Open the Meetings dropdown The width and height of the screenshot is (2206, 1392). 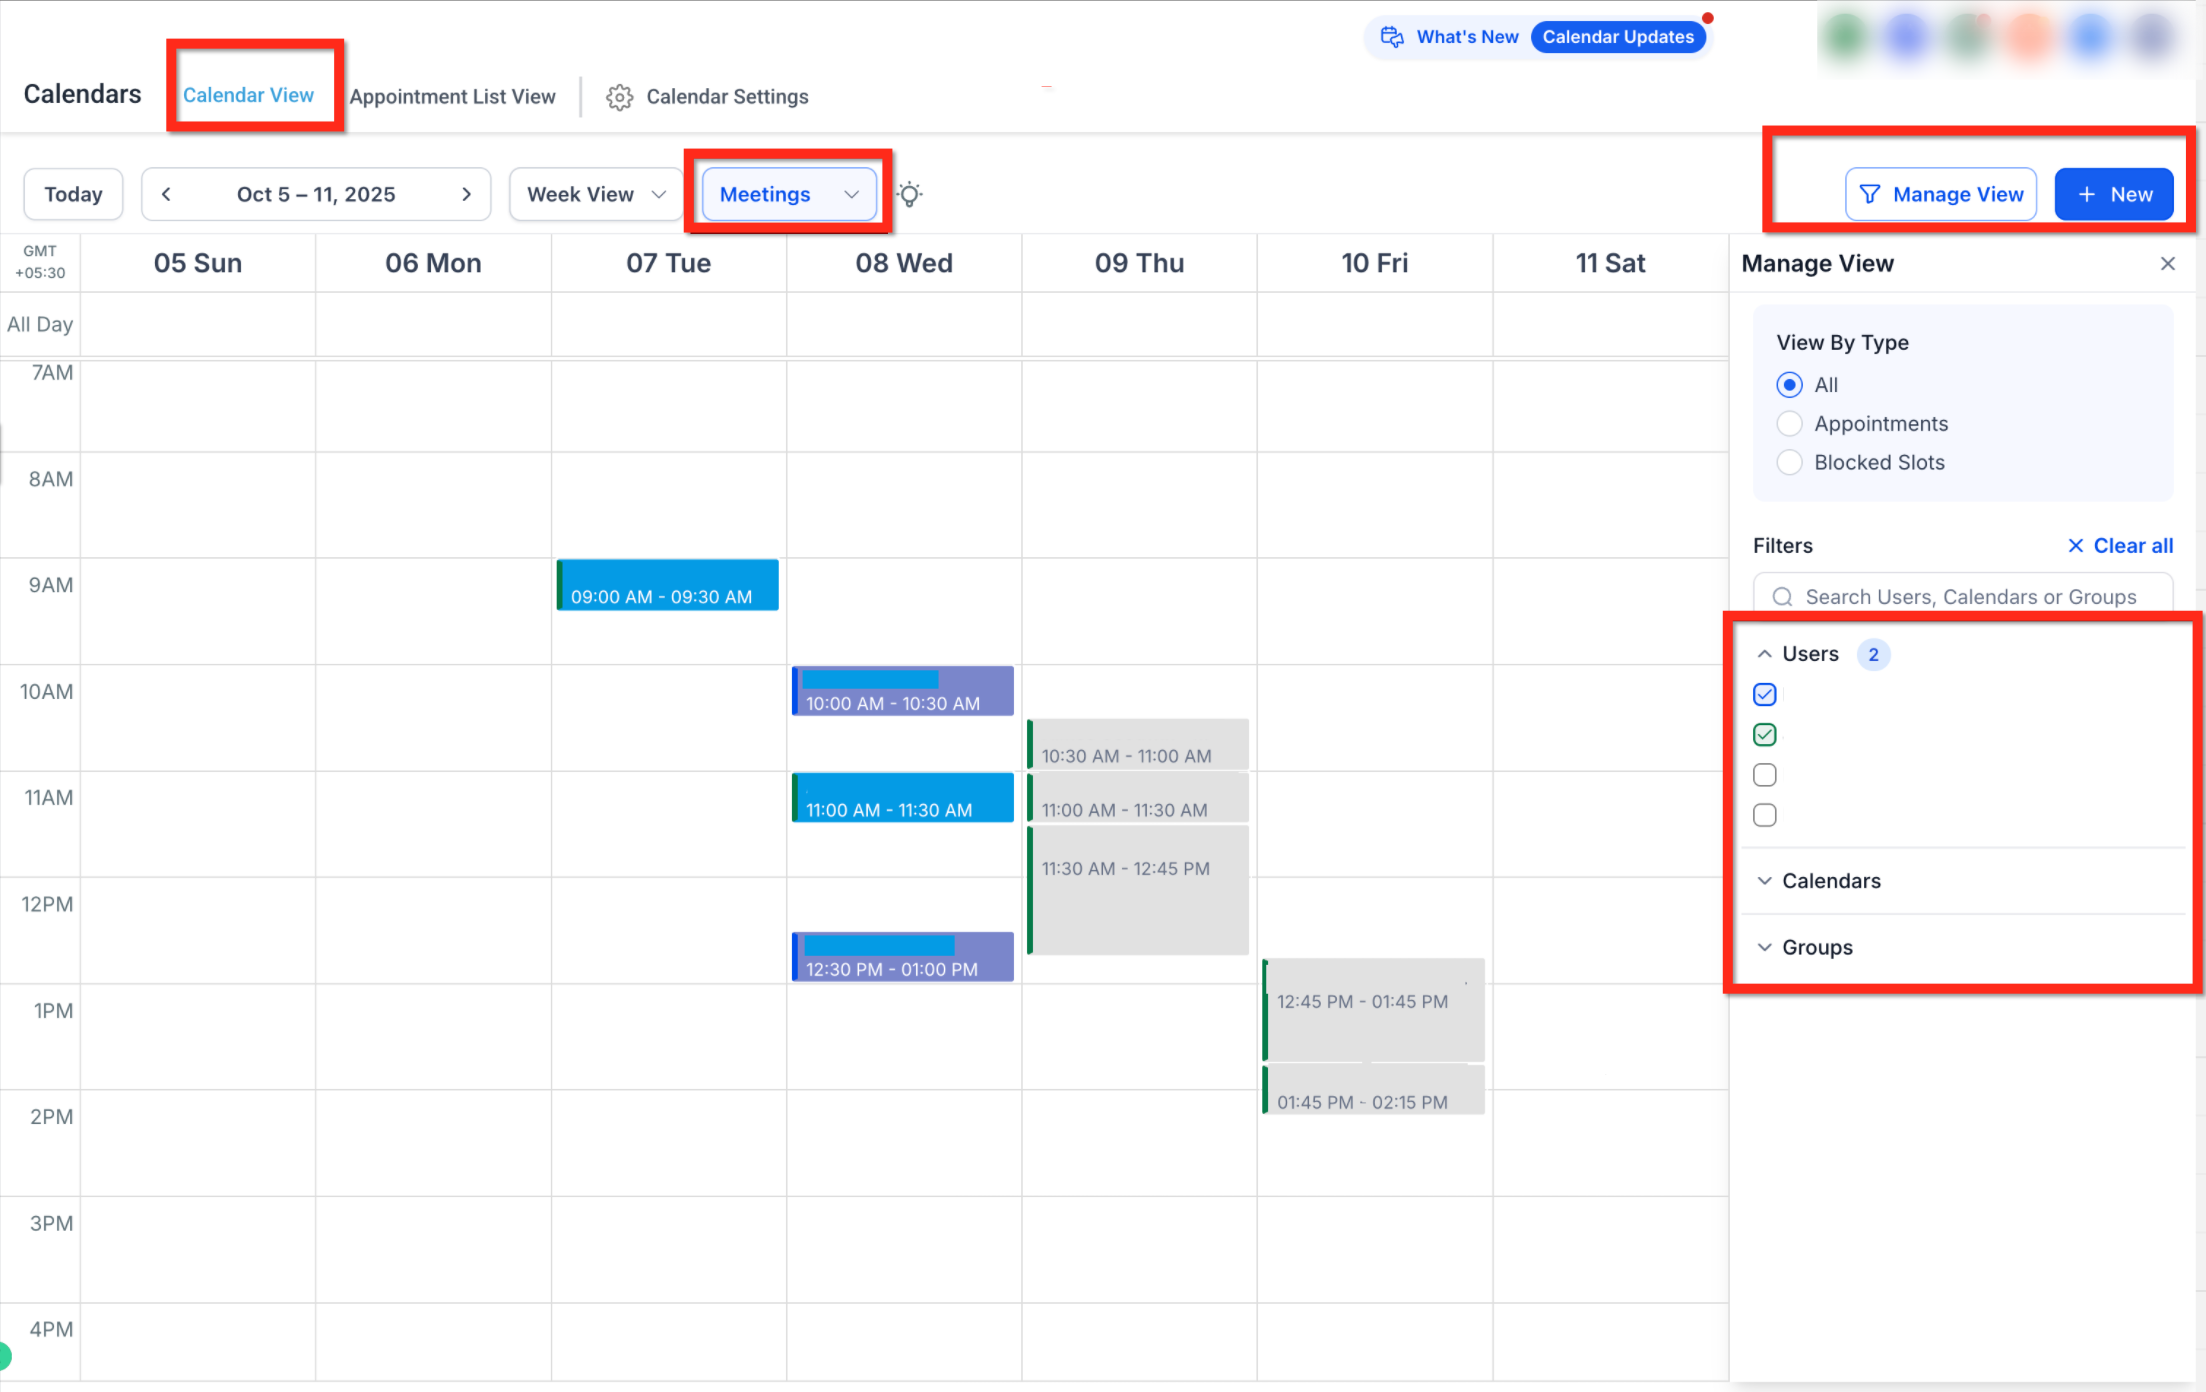pos(789,194)
